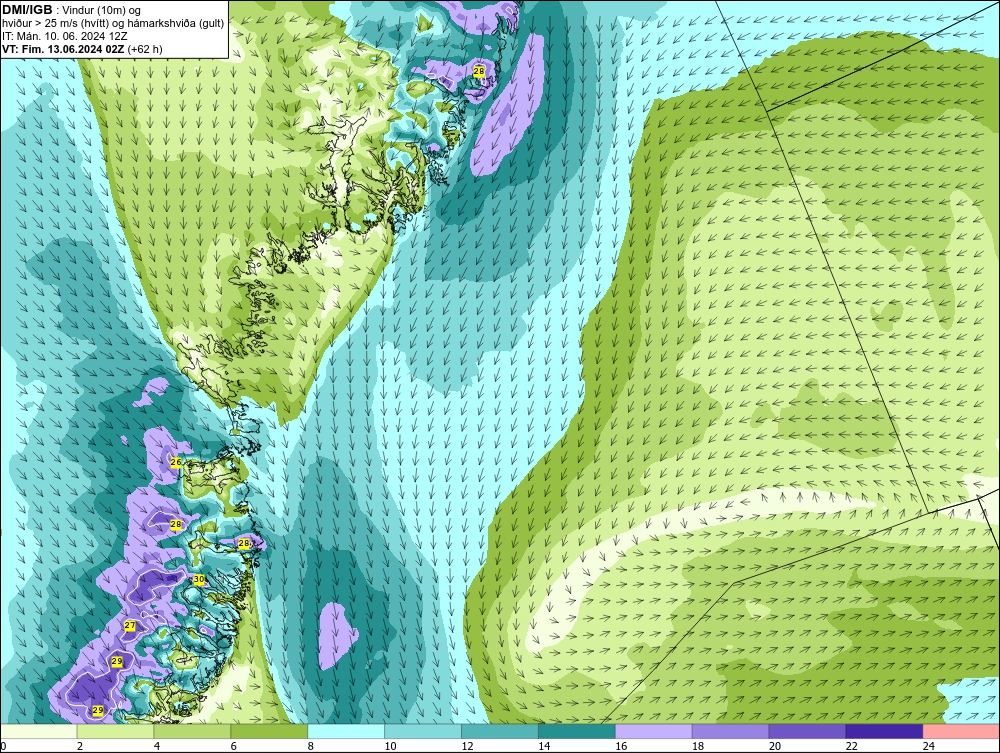Screen dimensions: 1000x753
Task: Click the legend scale value 8
Action: pyautogui.click(x=311, y=746)
